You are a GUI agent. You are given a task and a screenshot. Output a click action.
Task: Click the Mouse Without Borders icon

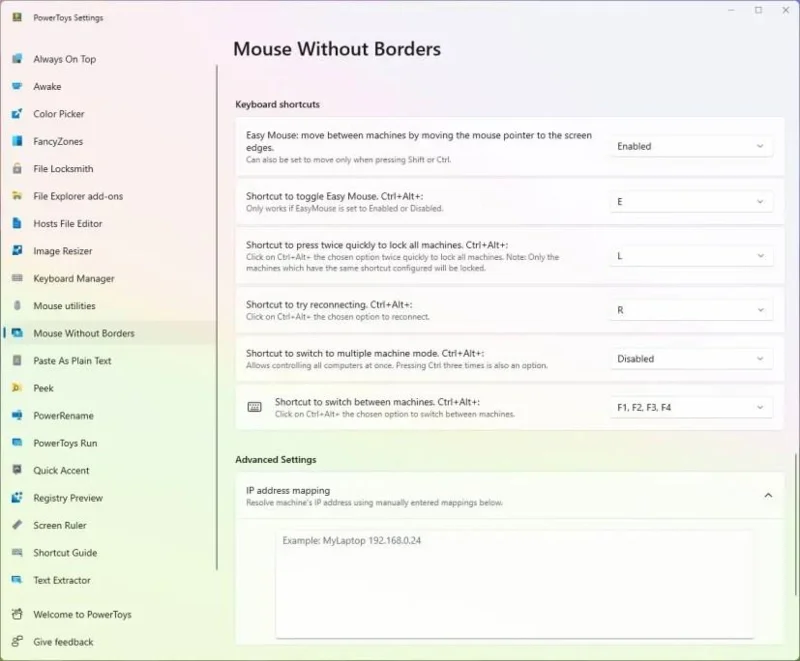tap(17, 333)
